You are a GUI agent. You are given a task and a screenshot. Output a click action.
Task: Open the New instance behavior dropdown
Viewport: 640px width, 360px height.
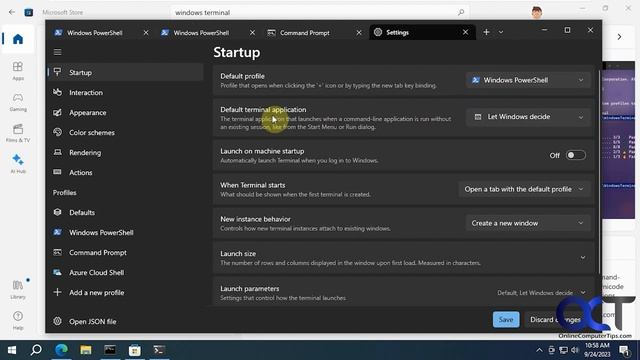pyautogui.click(x=528, y=223)
